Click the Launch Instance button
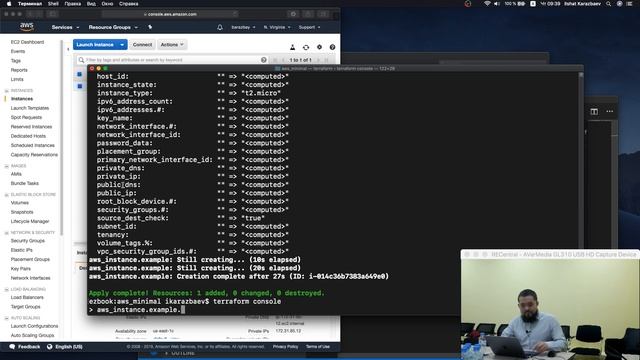The height and width of the screenshot is (360, 640). [x=95, y=44]
